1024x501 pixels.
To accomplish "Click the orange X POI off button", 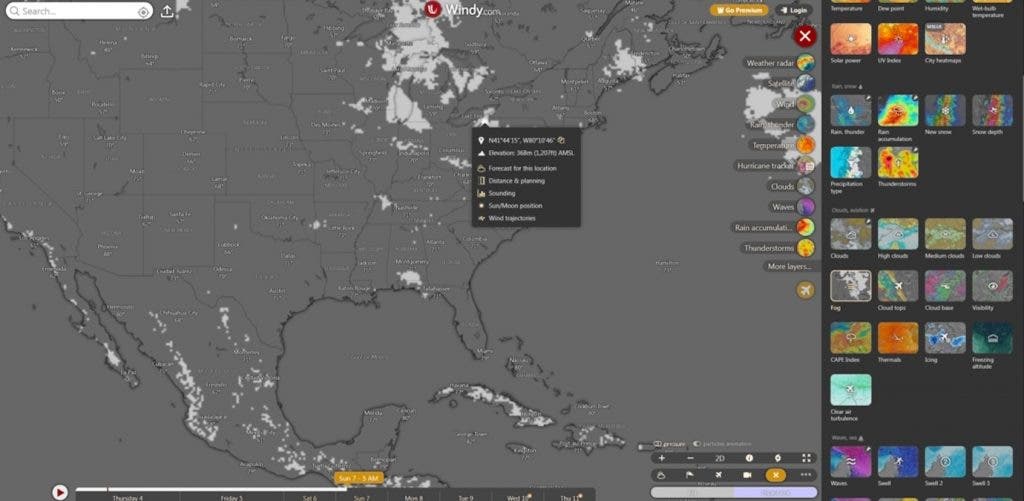I will click(776, 475).
